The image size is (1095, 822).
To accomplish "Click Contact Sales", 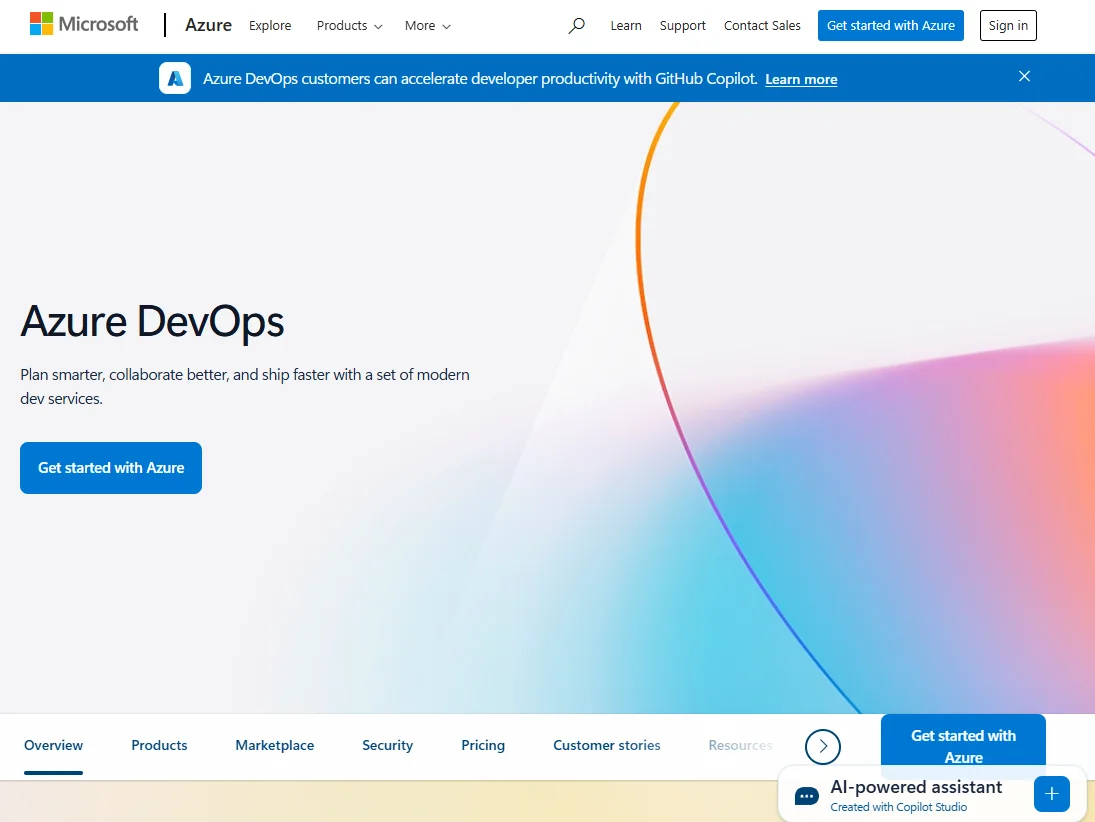I will point(762,26).
